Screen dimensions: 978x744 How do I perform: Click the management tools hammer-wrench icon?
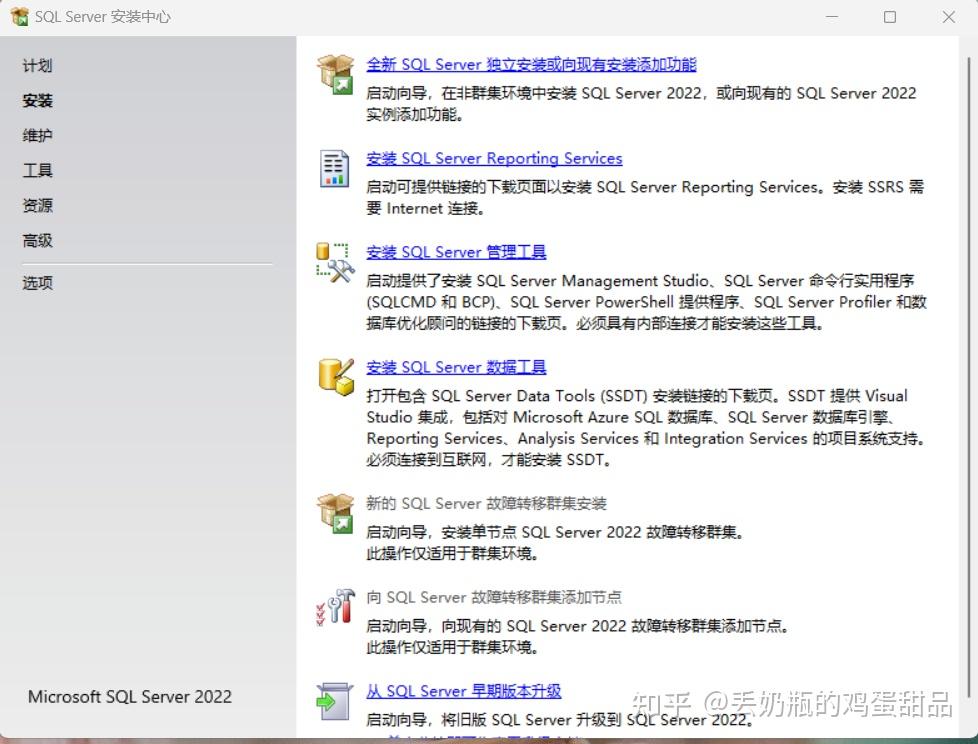[x=336, y=263]
